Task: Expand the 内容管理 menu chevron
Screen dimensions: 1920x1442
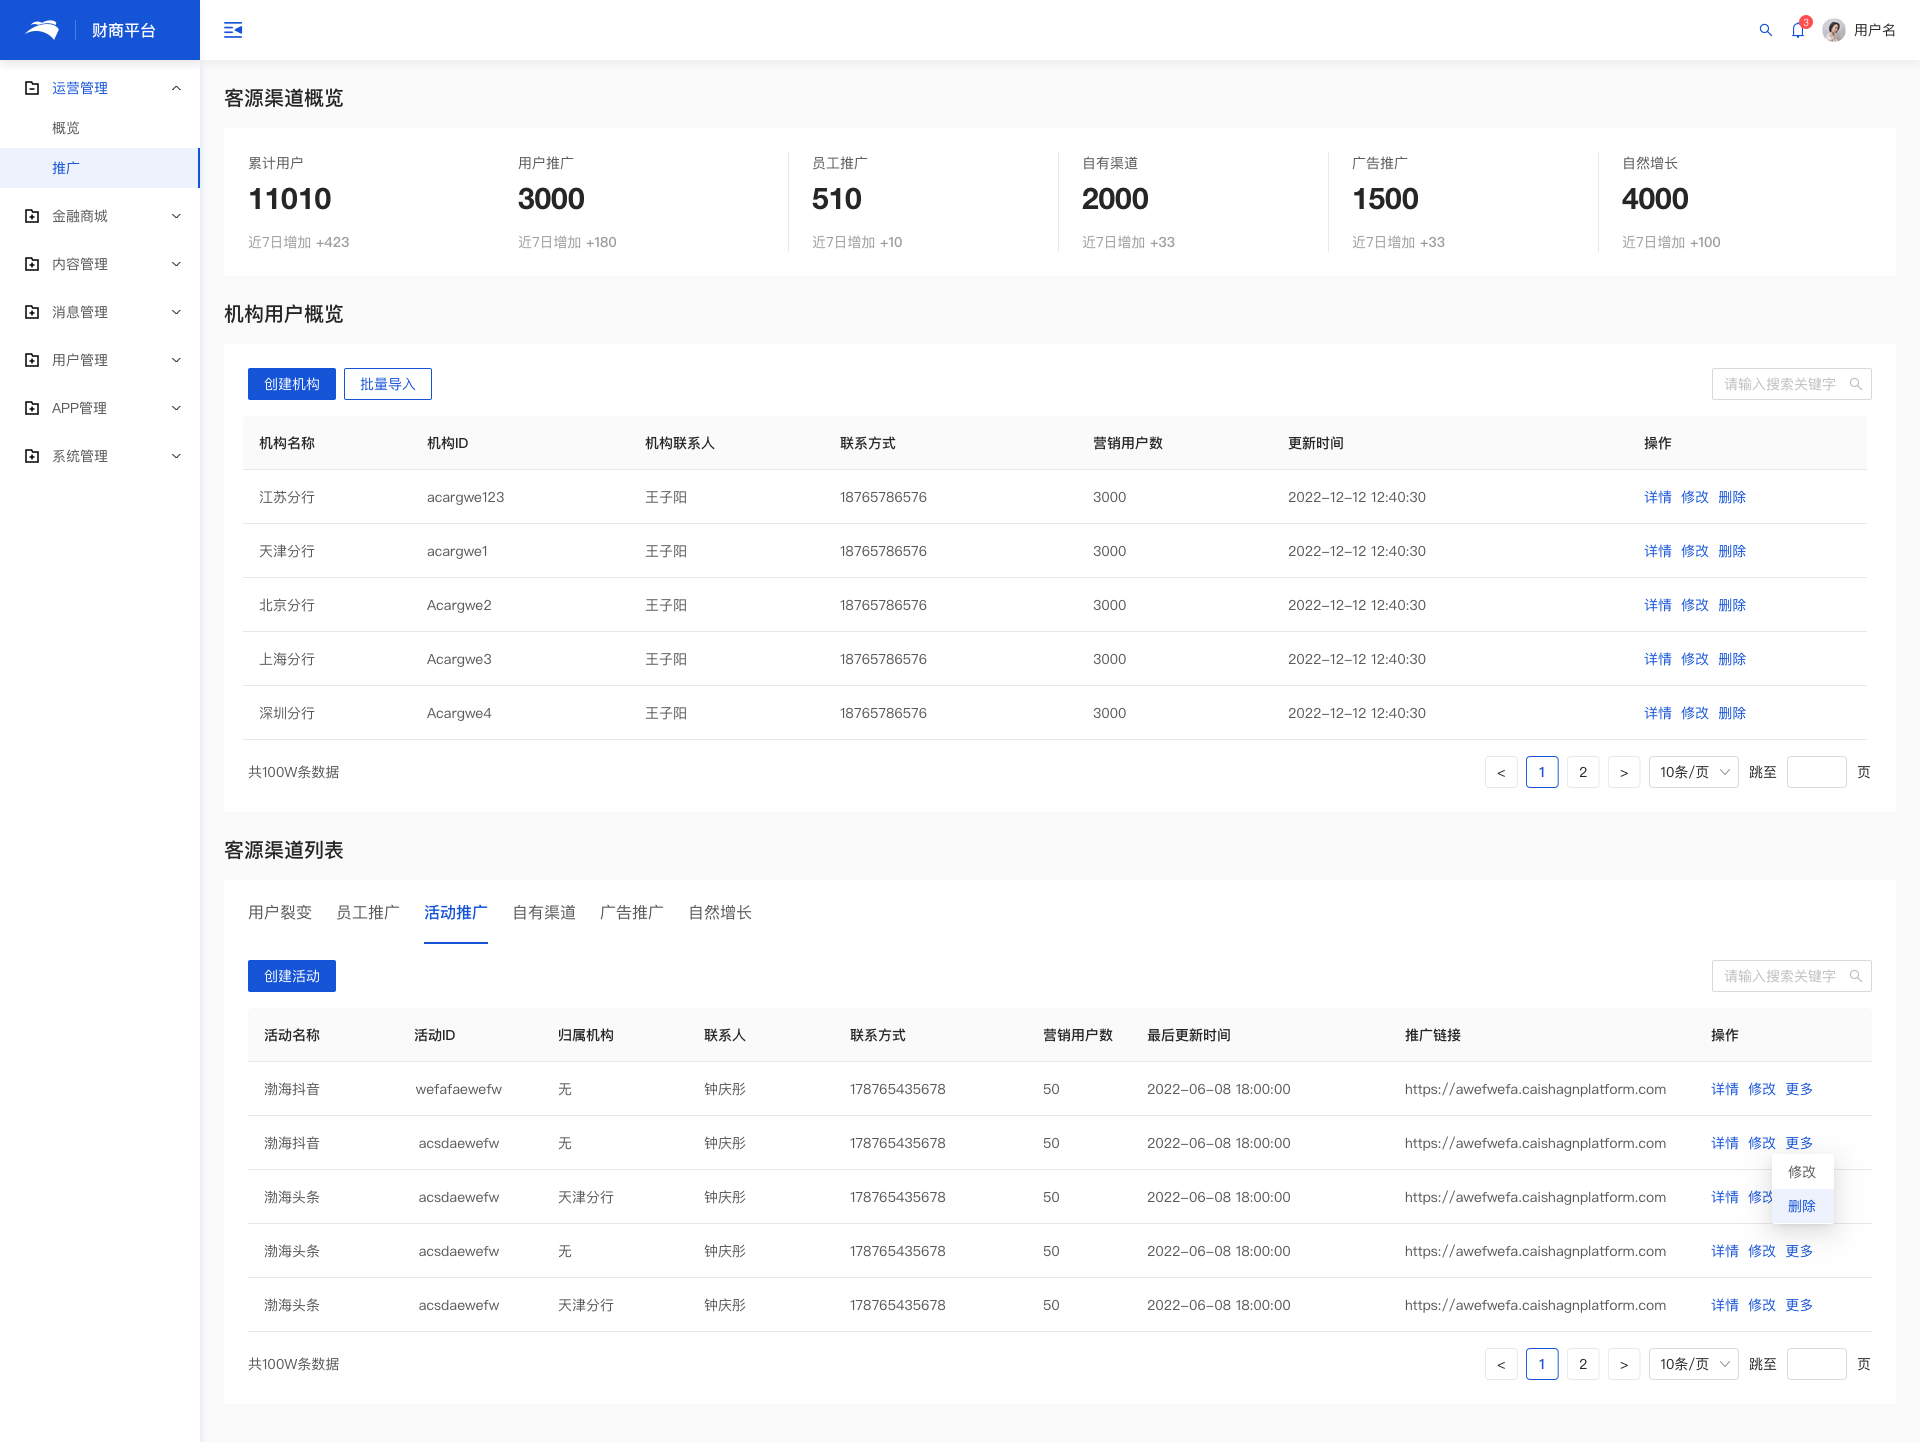Action: coord(176,264)
